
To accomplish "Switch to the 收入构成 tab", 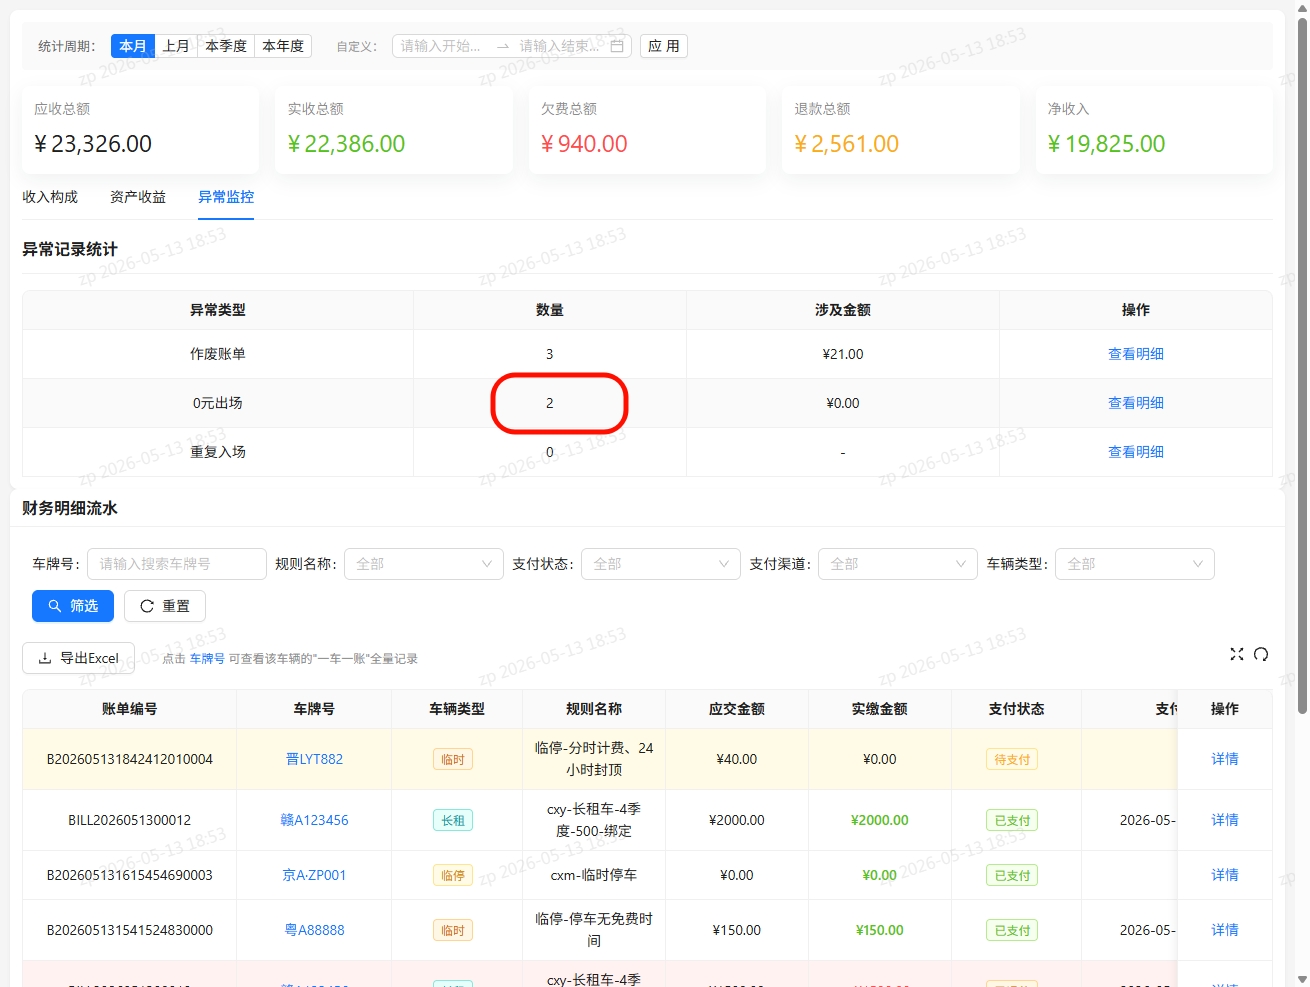I will tap(50, 197).
